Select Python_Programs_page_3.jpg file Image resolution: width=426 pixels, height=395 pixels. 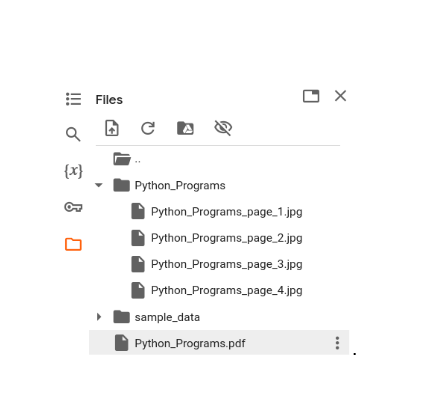pos(217,264)
